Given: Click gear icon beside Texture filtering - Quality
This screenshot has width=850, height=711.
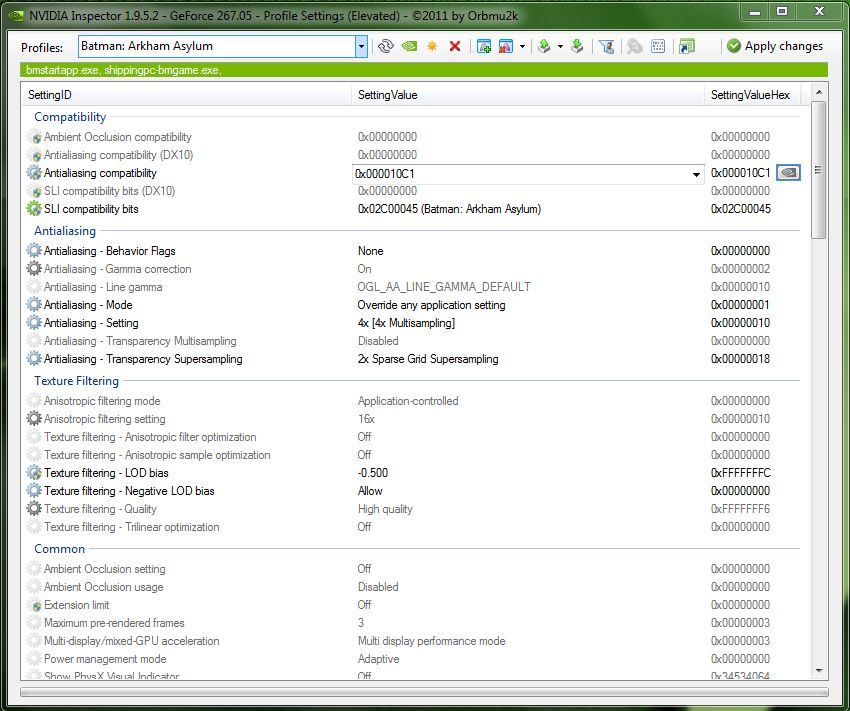Looking at the screenshot, I should point(34,508).
